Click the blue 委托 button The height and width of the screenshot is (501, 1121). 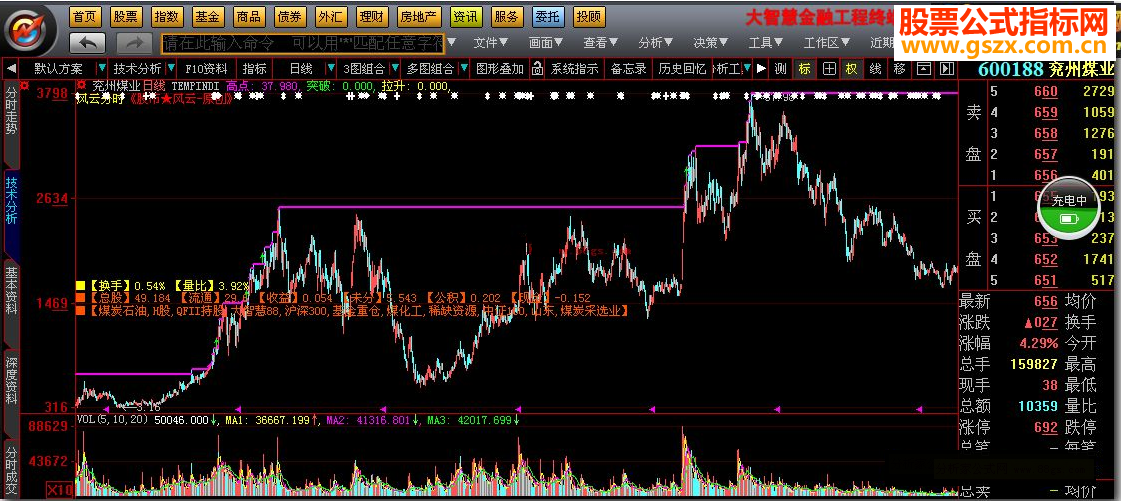coord(548,16)
